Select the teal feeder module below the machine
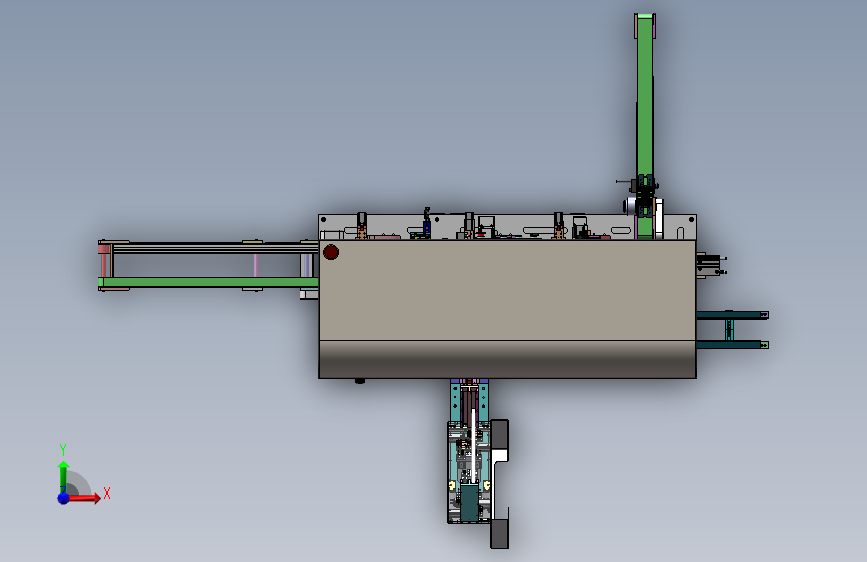 (469, 451)
